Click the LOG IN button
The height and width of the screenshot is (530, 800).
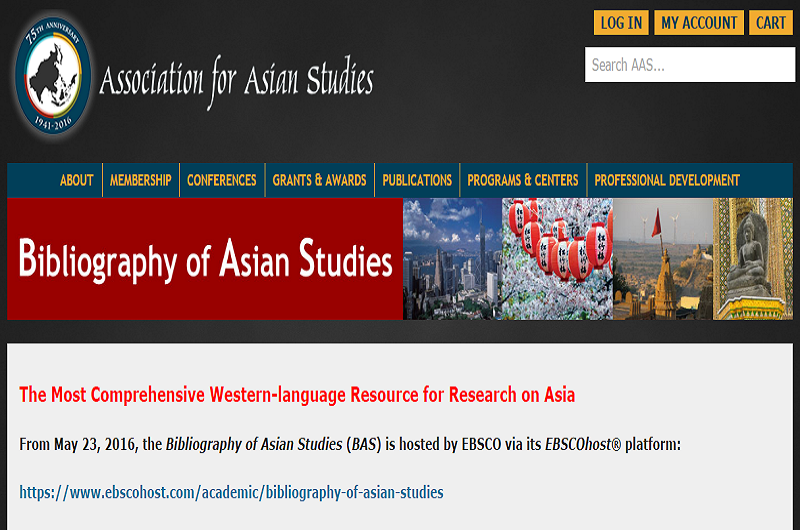(x=621, y=23)
